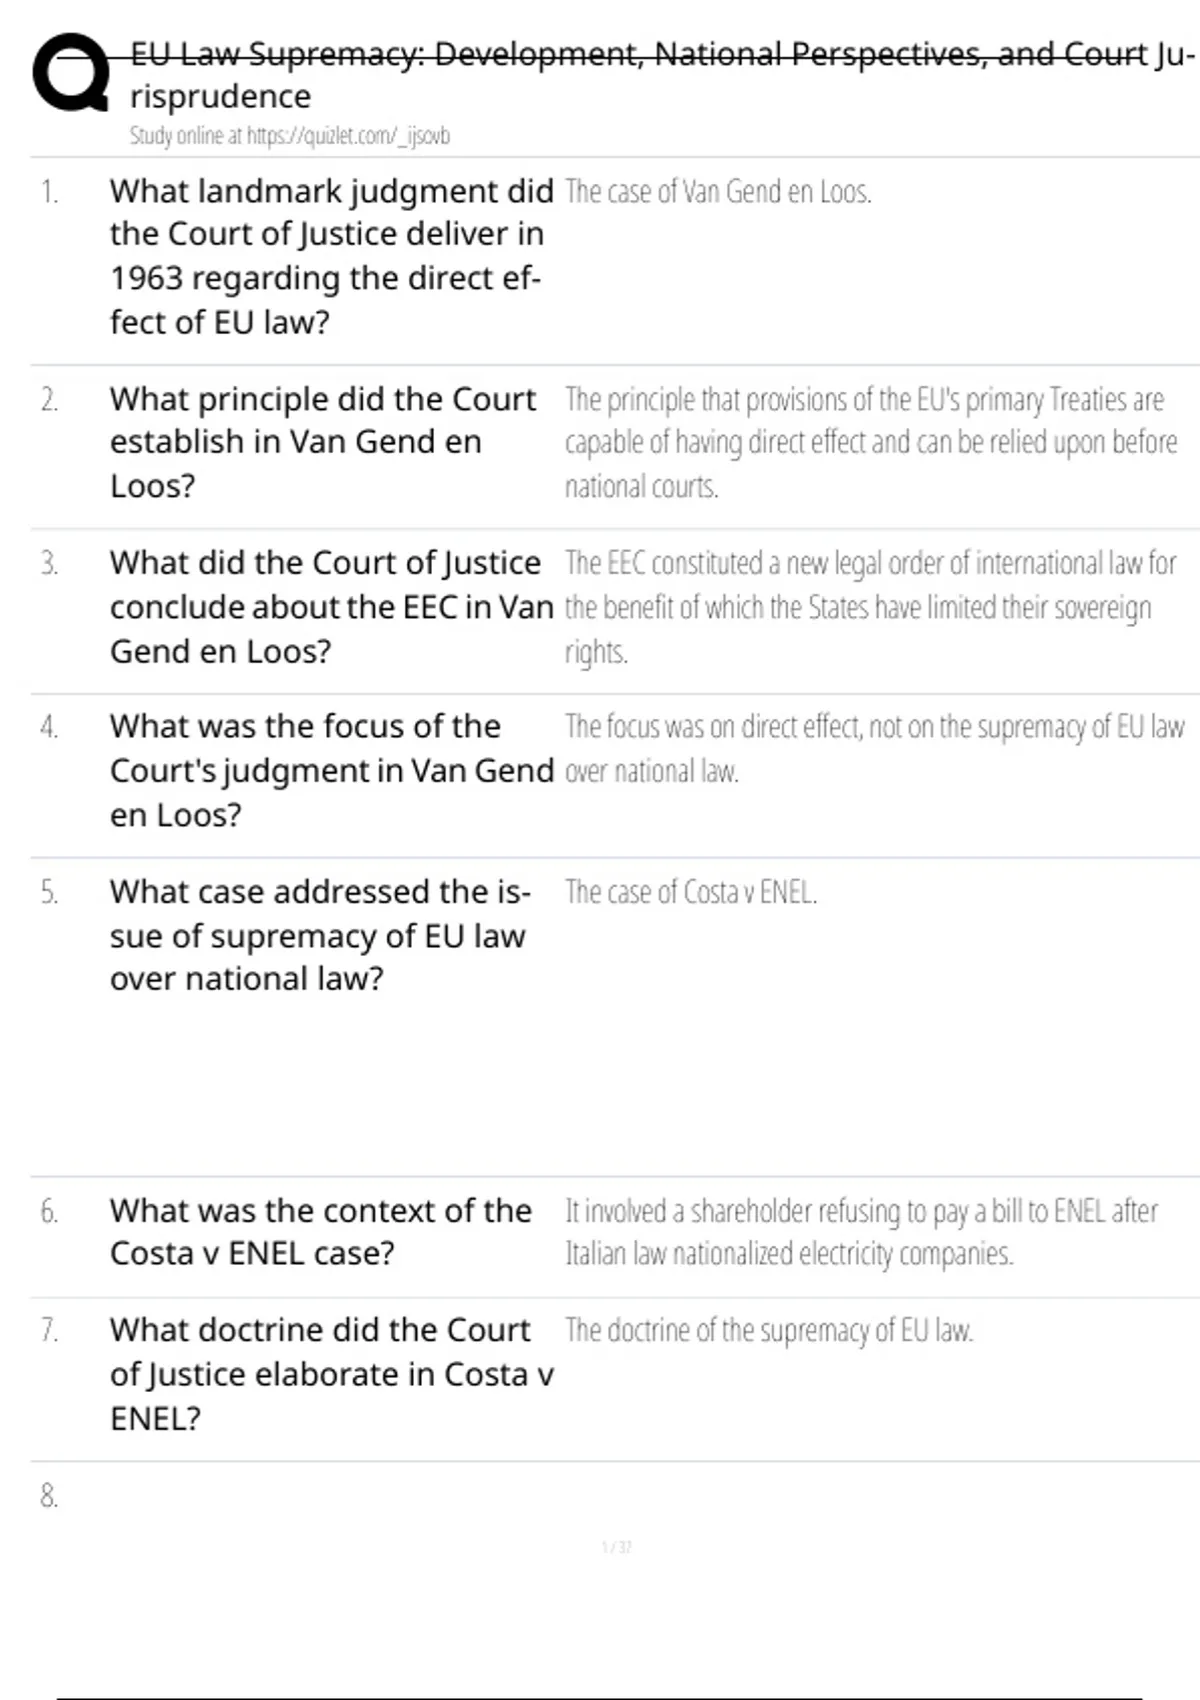The width and height of the screenshot is (1200, 1700).
Task: Select question 7 about the doctrine elaborated
Action: tap(330, 1374)
